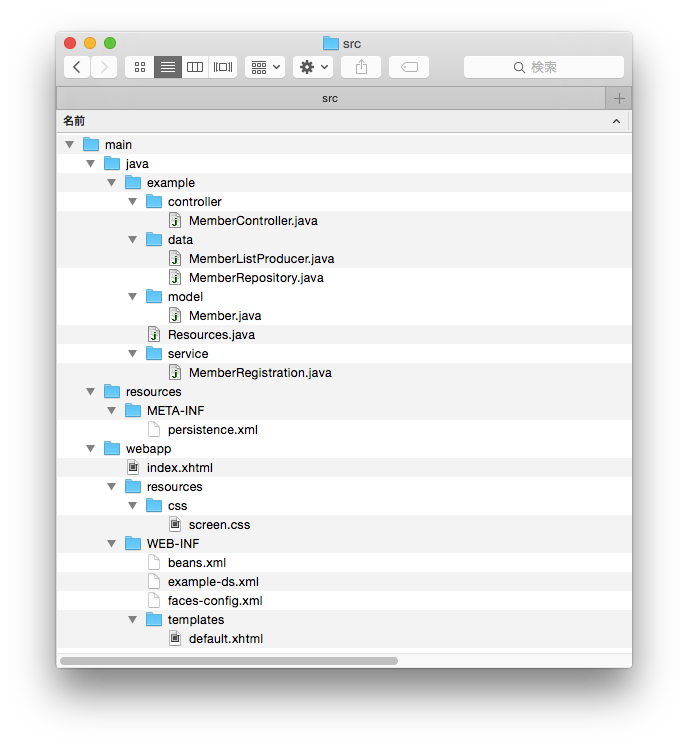Click the service folder icon
The height and width of the screenshot is (748, 688).
[154, 353]
